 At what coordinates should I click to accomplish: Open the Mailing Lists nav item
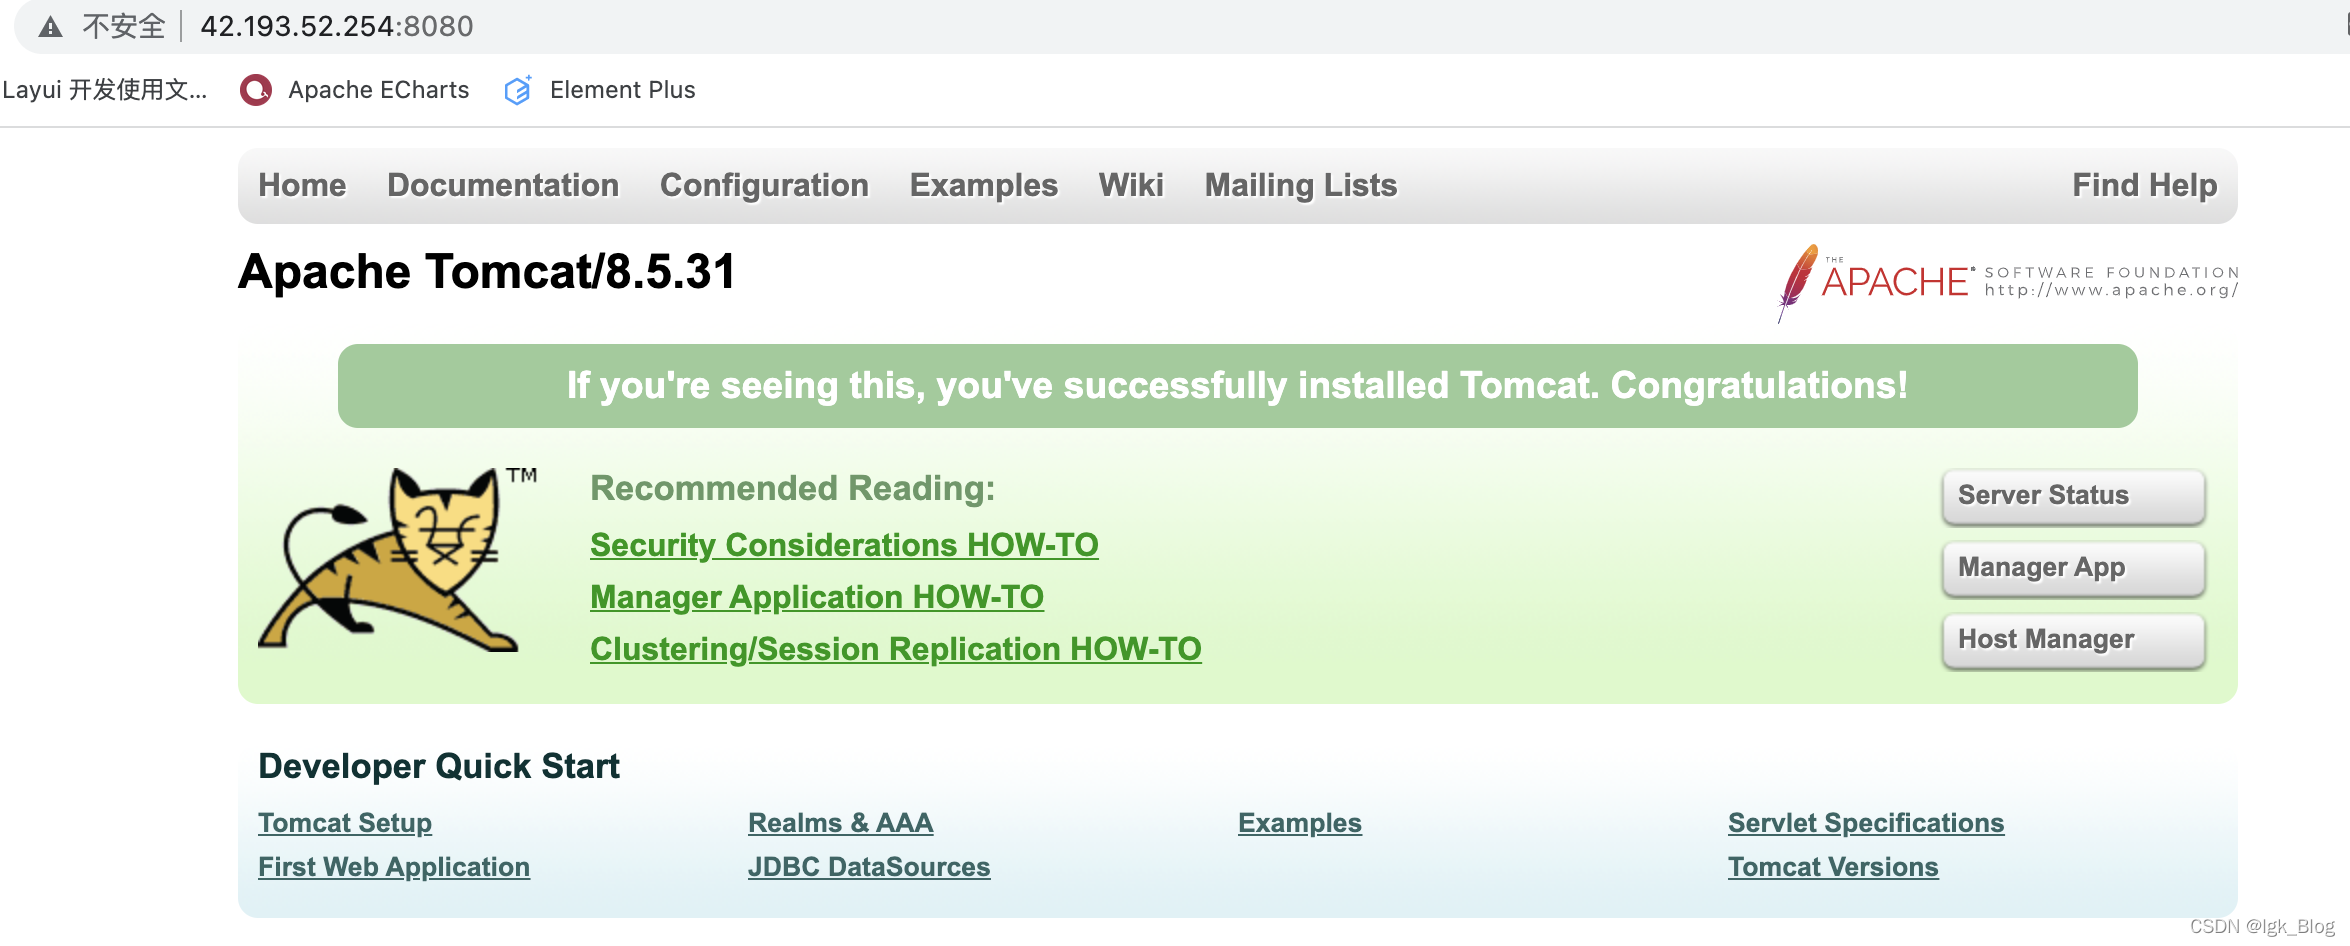(1301, 185)
